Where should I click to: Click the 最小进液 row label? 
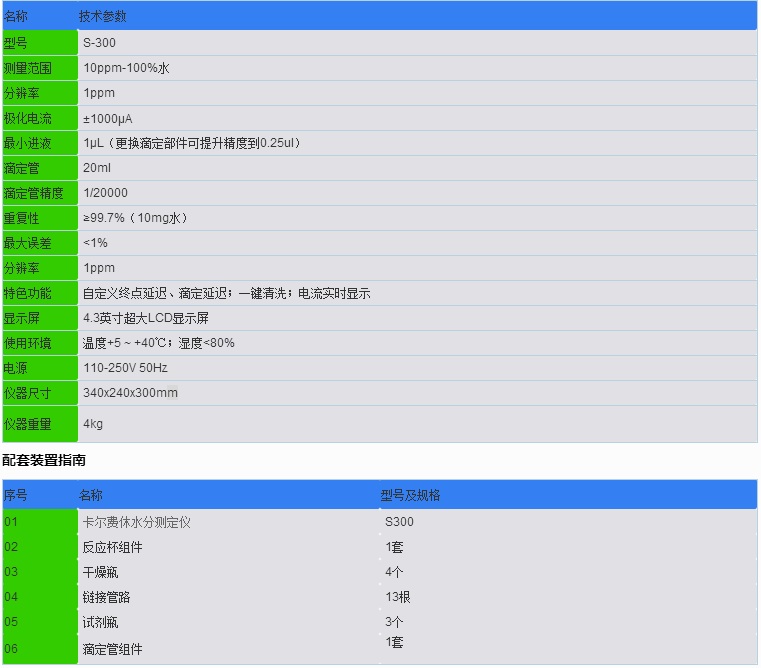pyautogui.click(x=27, y=143)
